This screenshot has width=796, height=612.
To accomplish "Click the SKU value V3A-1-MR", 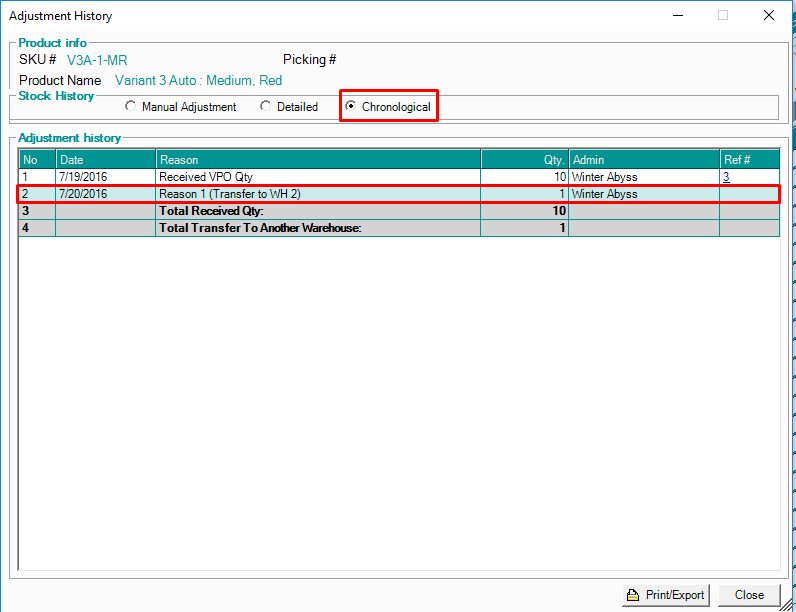I will coord(97,60).
